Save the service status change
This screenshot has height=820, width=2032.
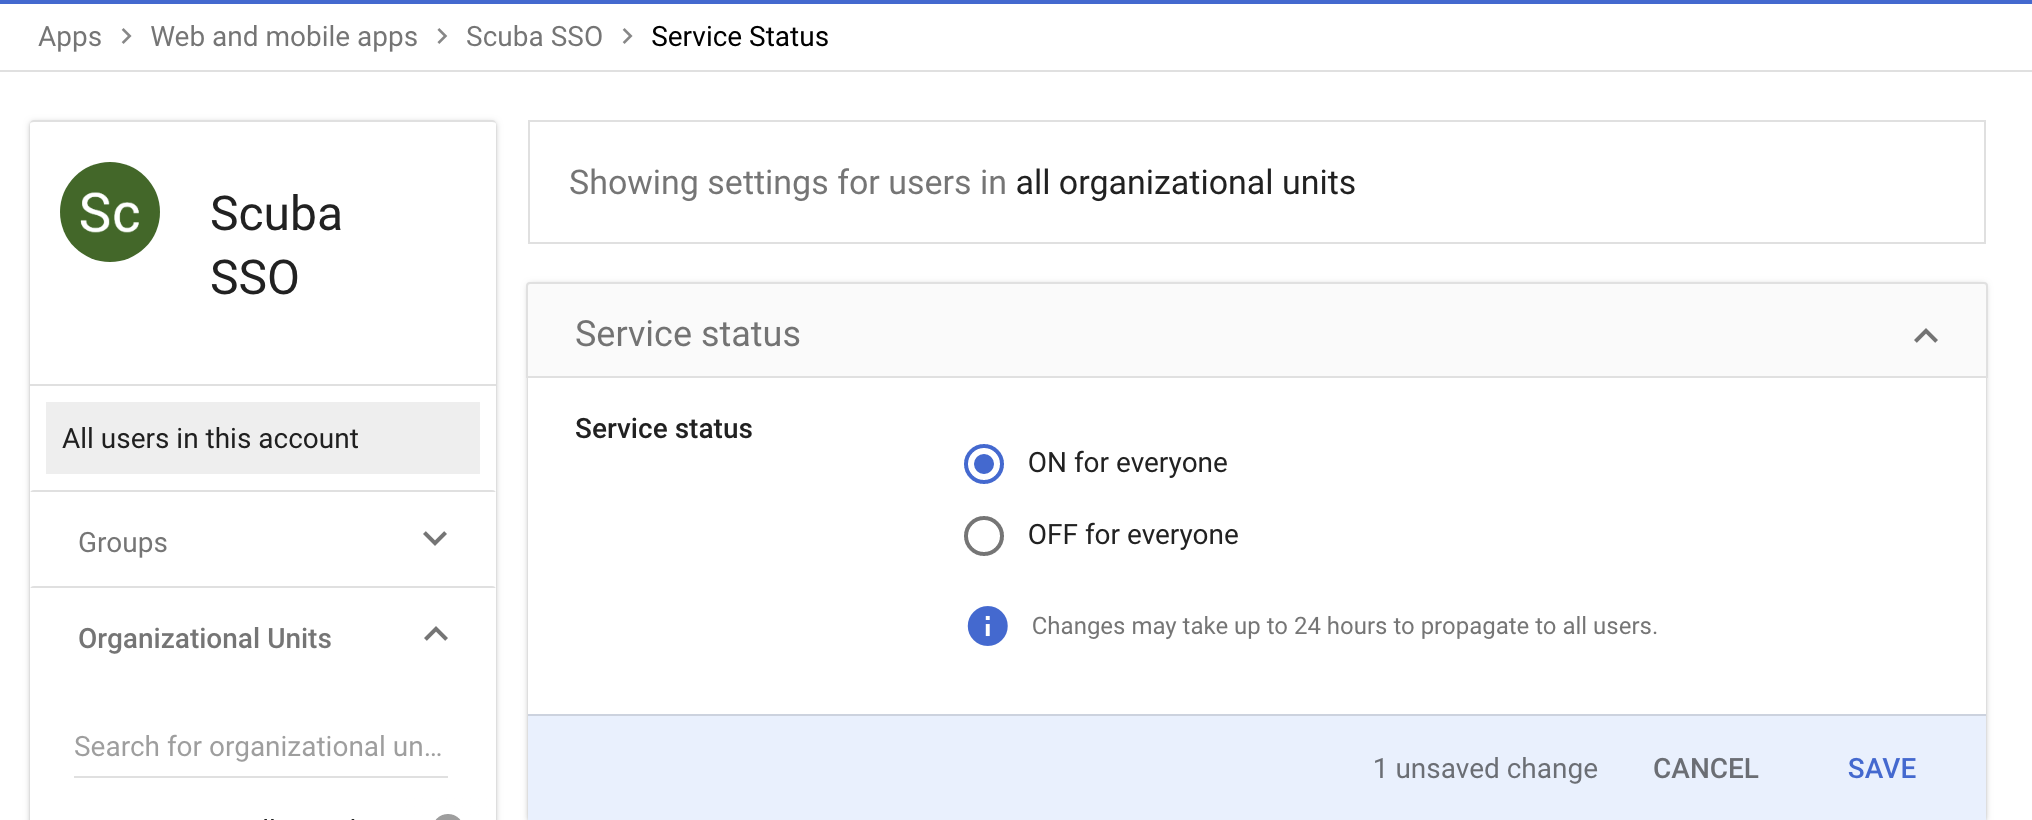[1882, 768]
